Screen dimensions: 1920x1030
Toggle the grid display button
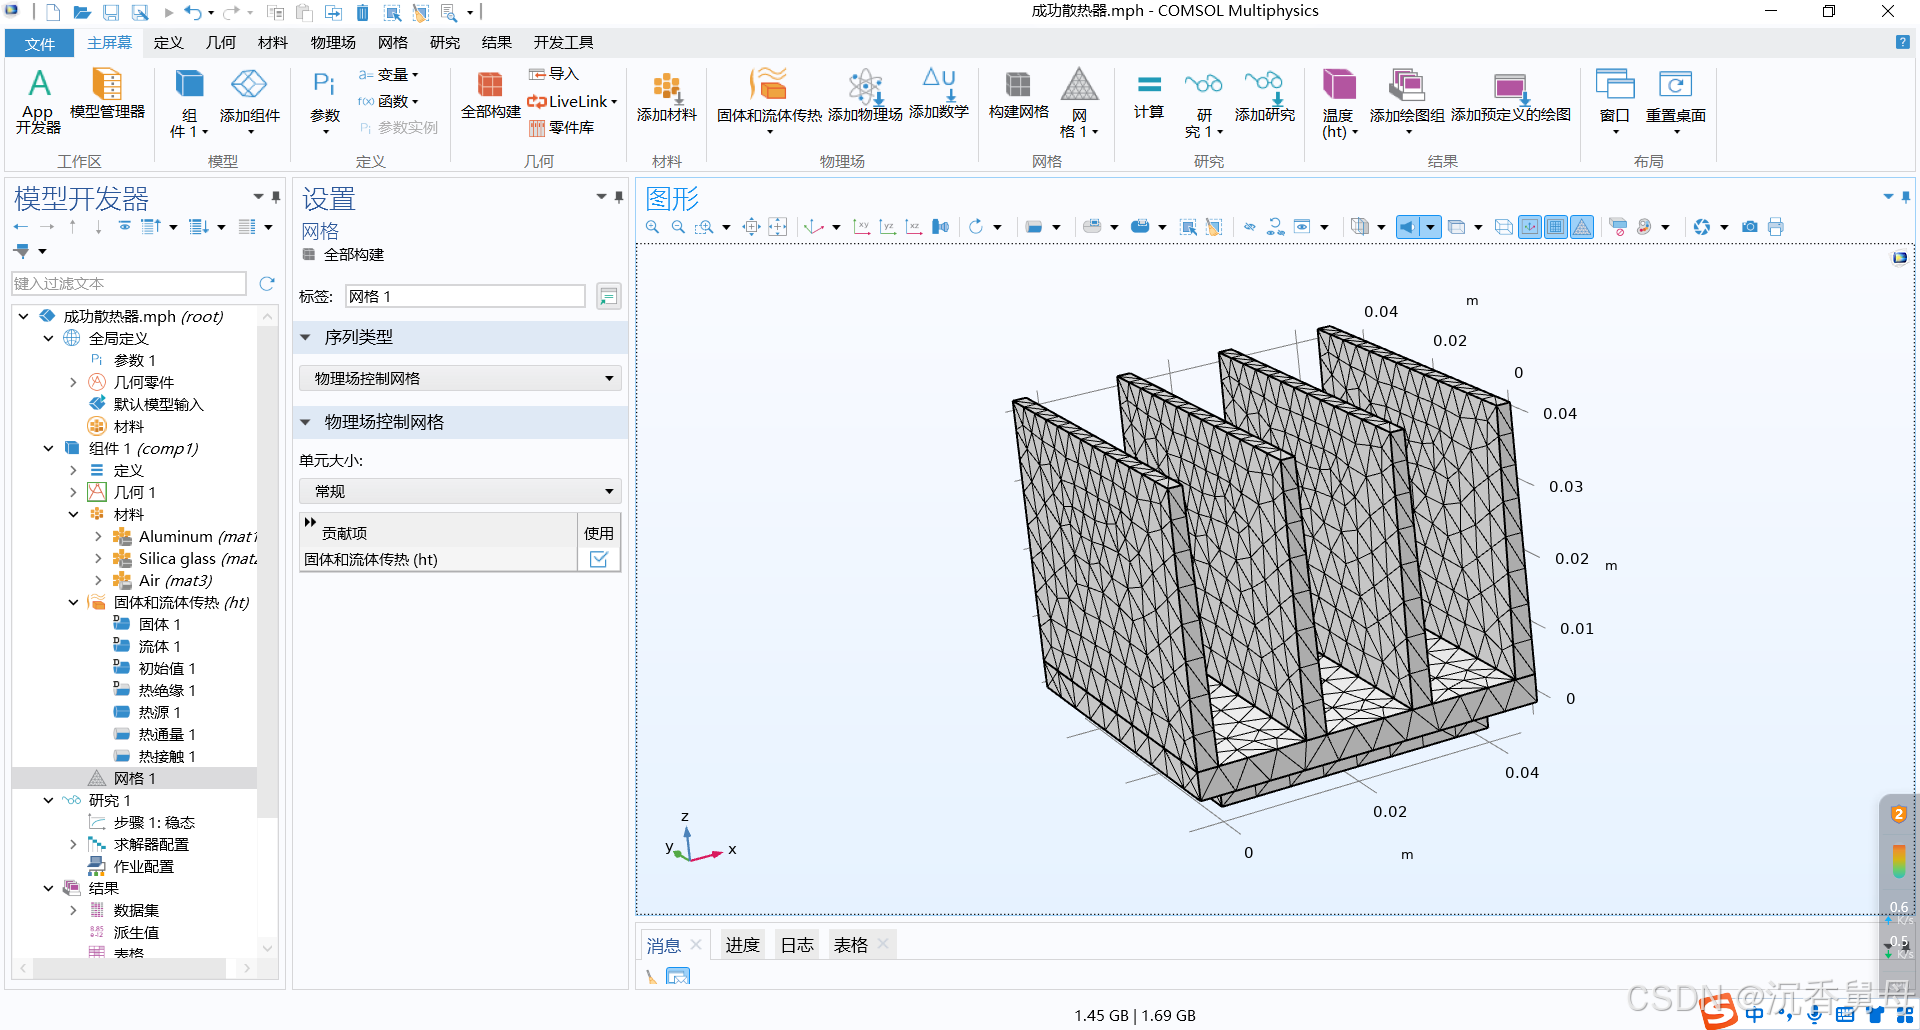coord(1556,227)
